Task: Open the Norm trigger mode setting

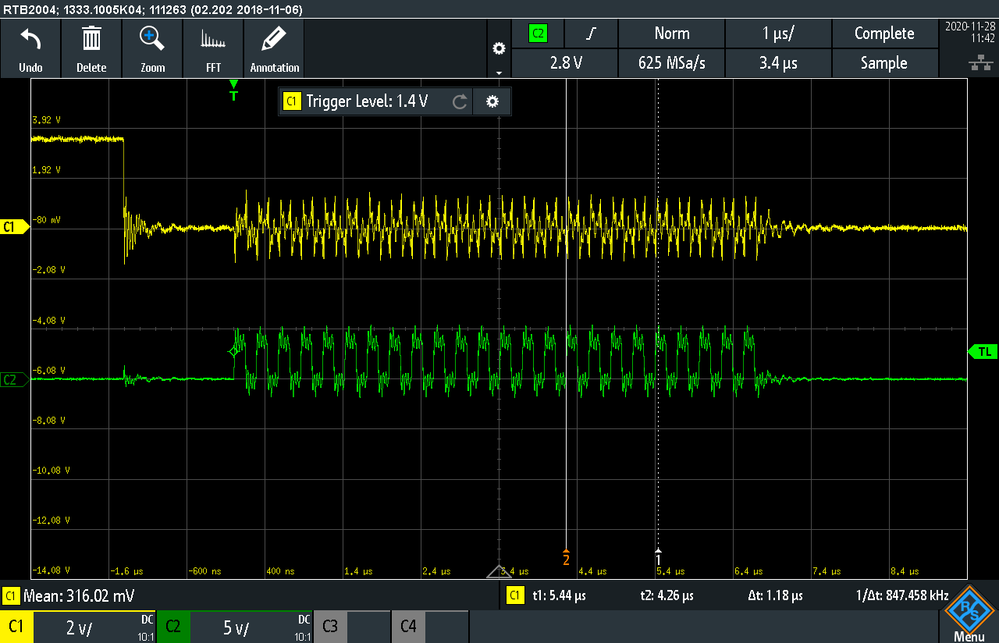Action: 672,33
